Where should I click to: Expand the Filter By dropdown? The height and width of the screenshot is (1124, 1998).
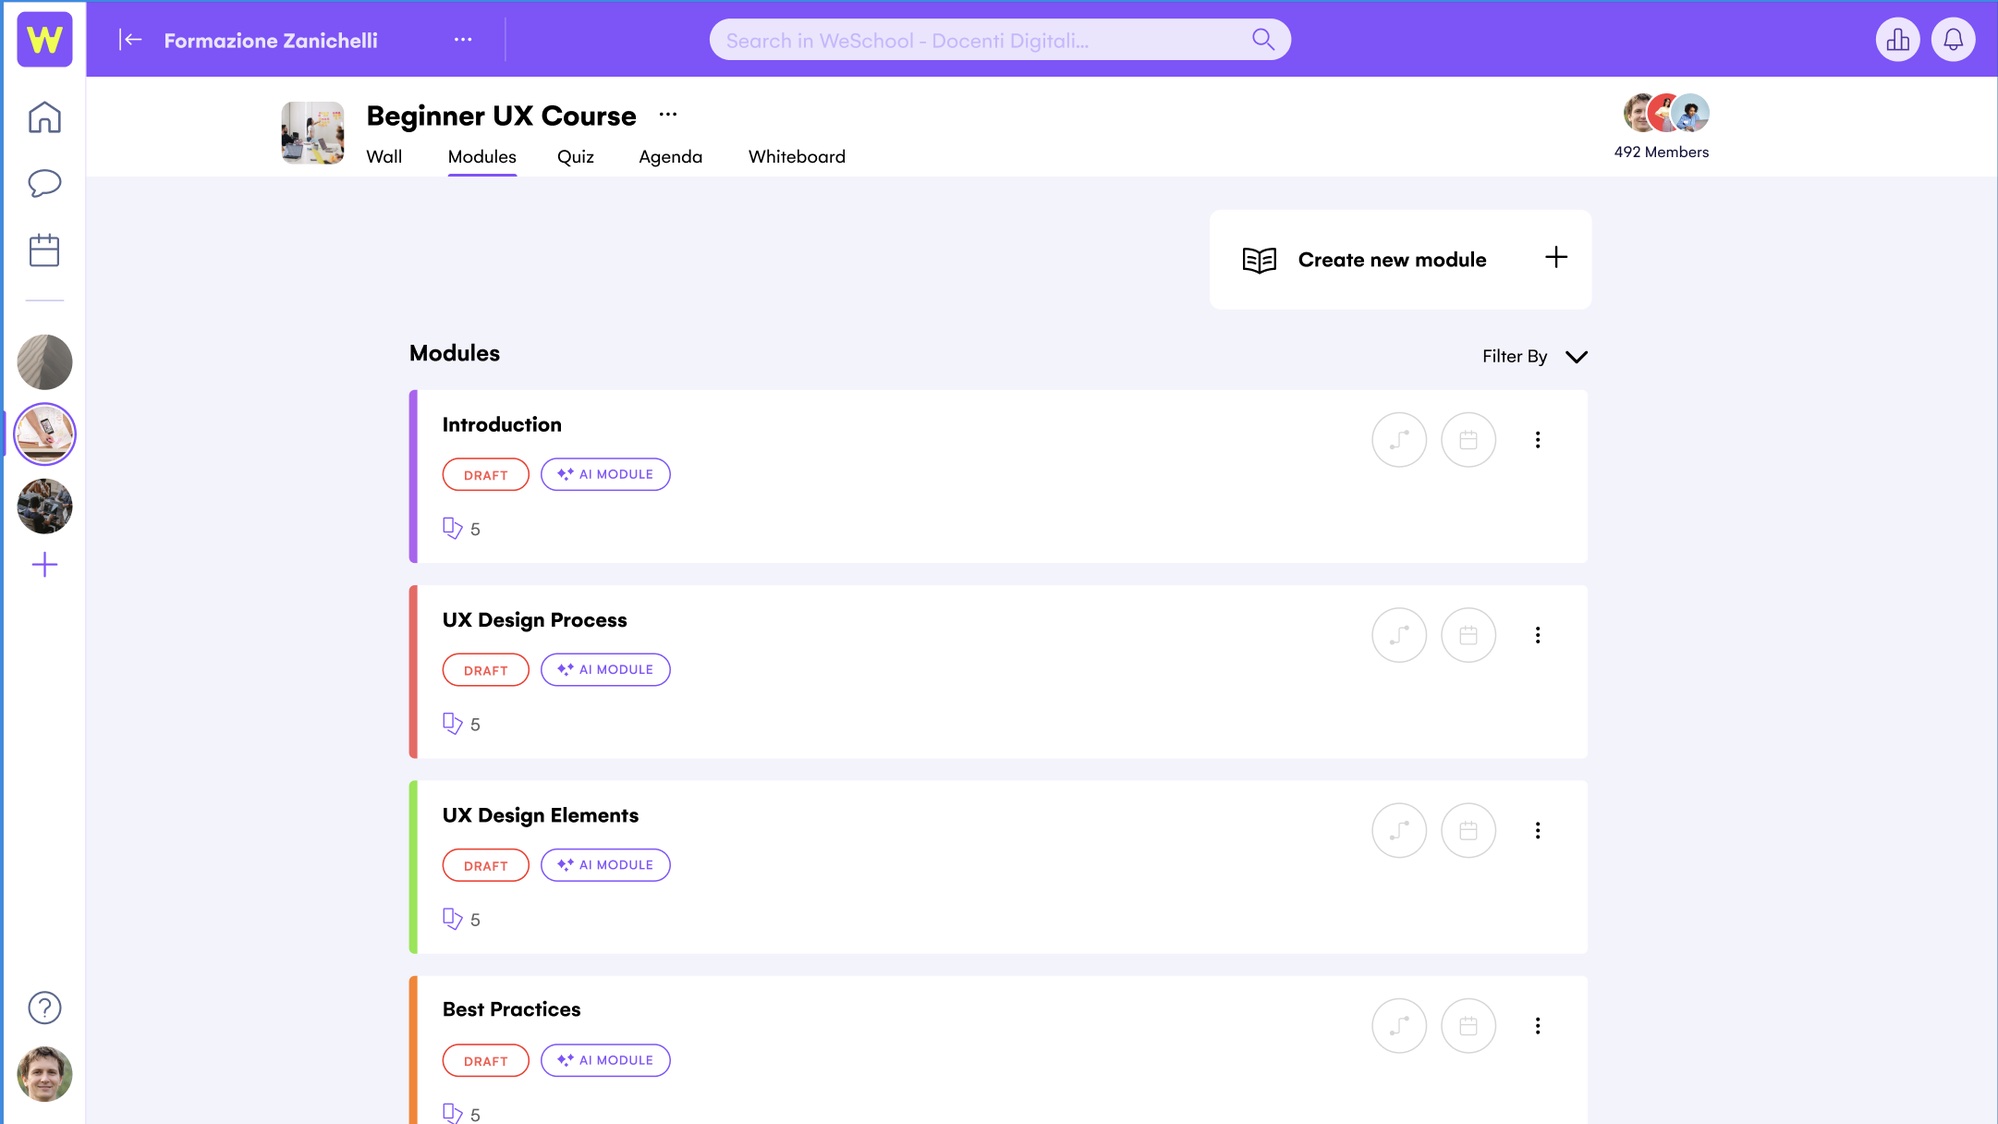click(x=1535, y=356)
